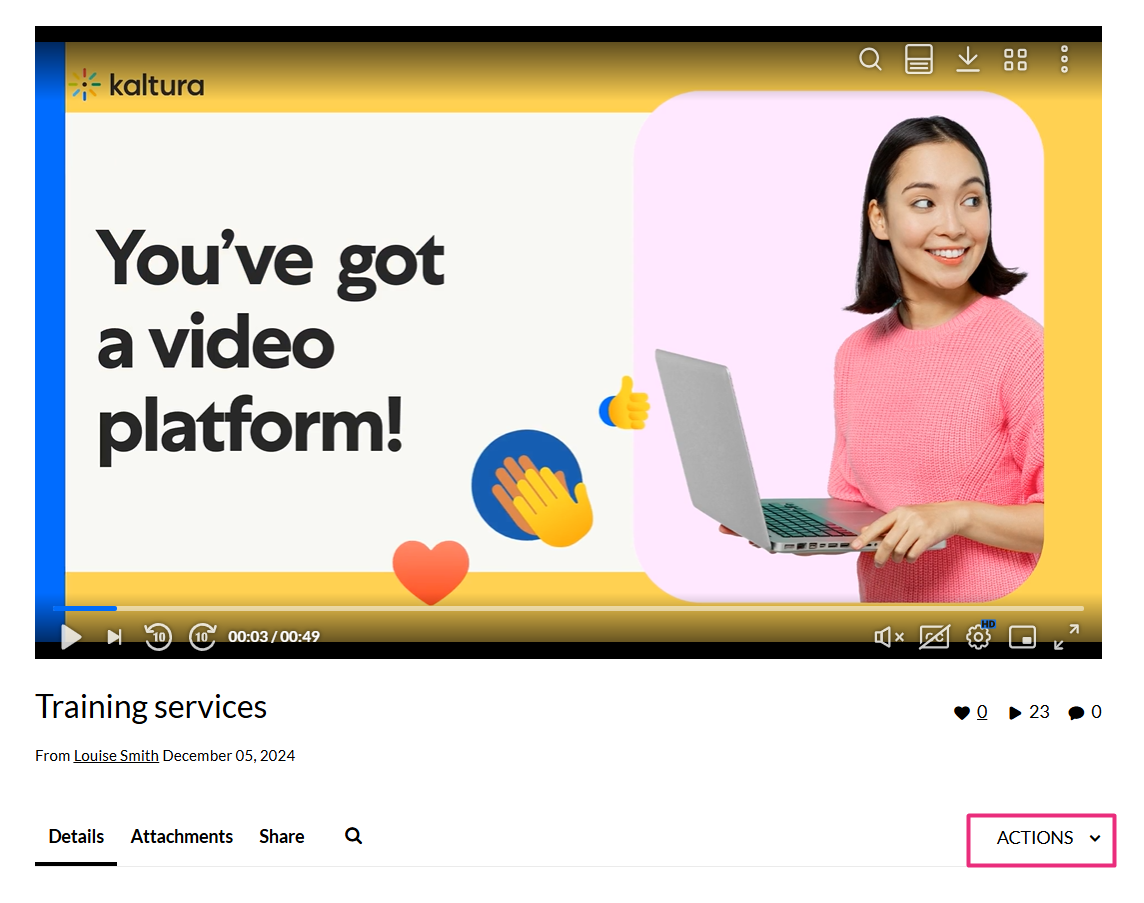This screenshot has height=903, width=1144.
Task: Open the search icon in the player
Action: pos(870,59)
